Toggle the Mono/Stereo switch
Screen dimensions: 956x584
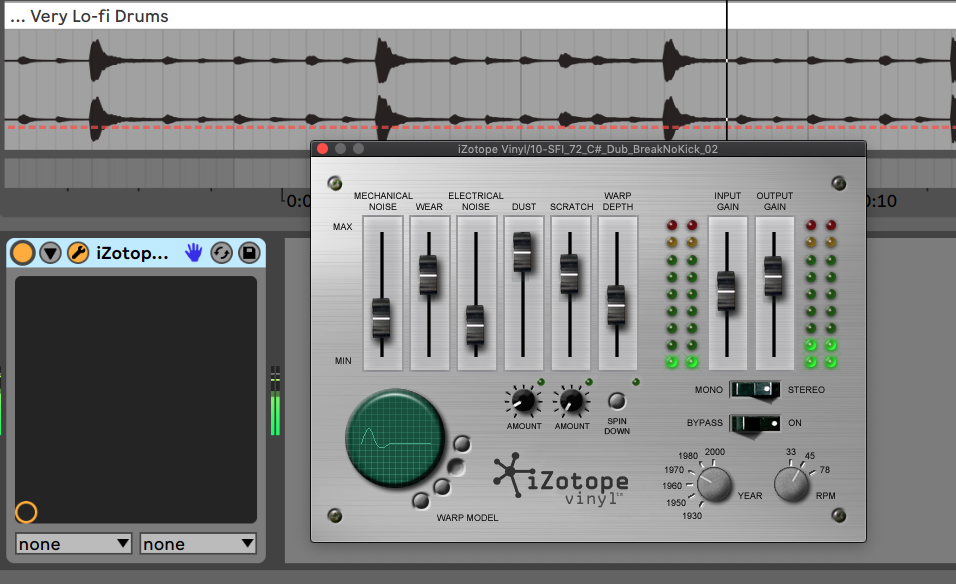(x=755, y=389)
